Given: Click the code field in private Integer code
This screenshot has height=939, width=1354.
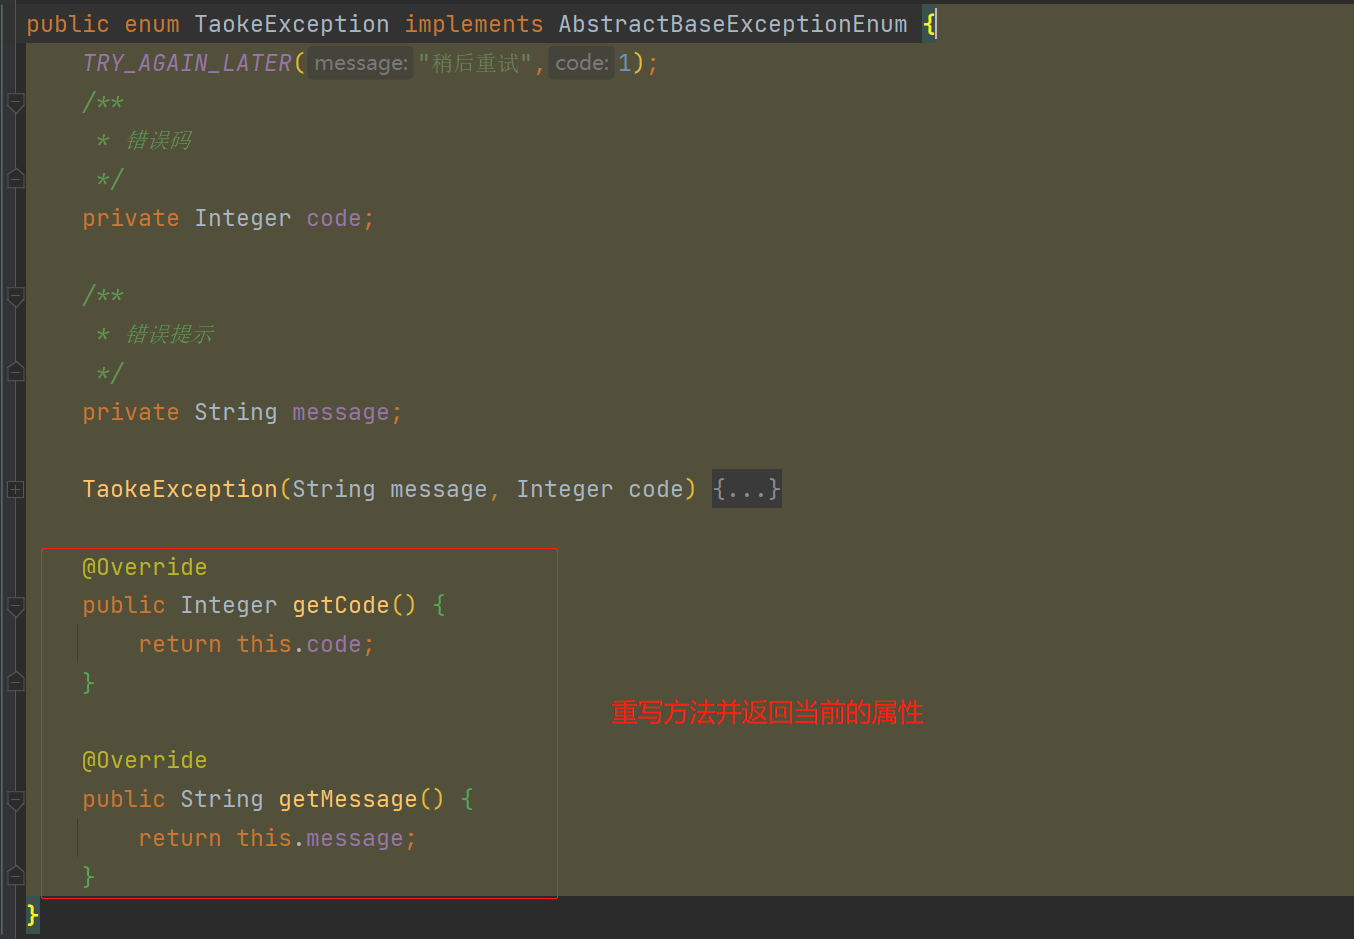Looking at the screenshot, I should pos(334,218).
